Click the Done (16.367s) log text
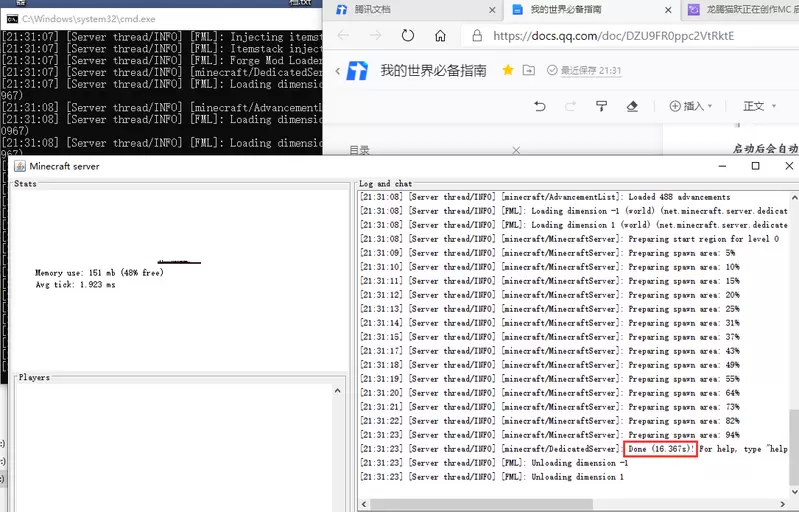799x512 pixels. (x=661, y=449)
